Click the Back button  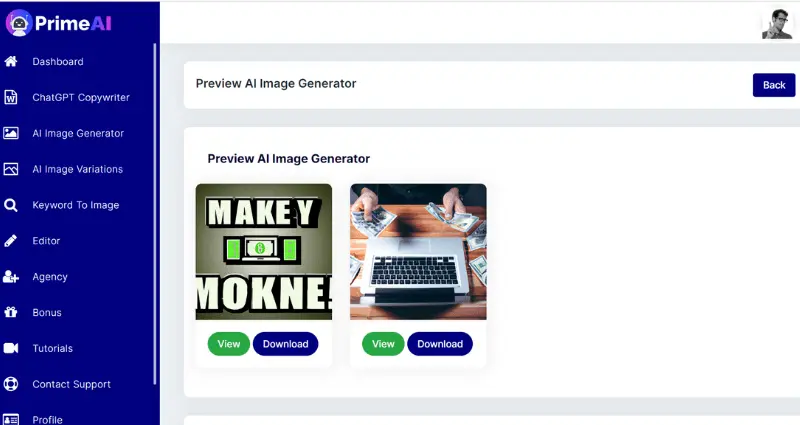point(773,85)
